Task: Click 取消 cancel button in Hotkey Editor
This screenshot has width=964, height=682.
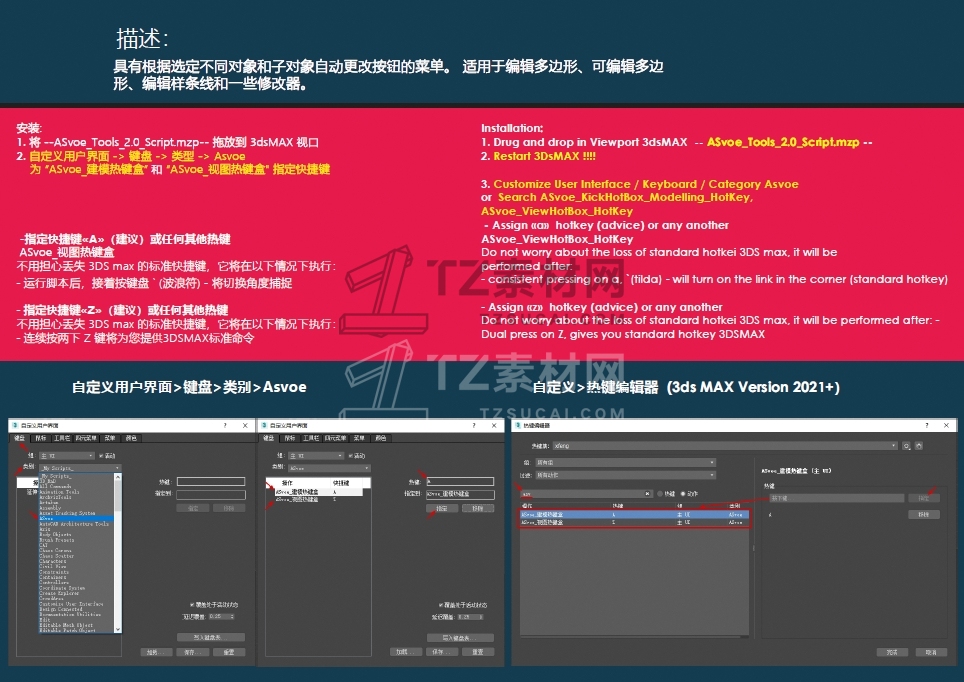Action: [x=931, y=652]
